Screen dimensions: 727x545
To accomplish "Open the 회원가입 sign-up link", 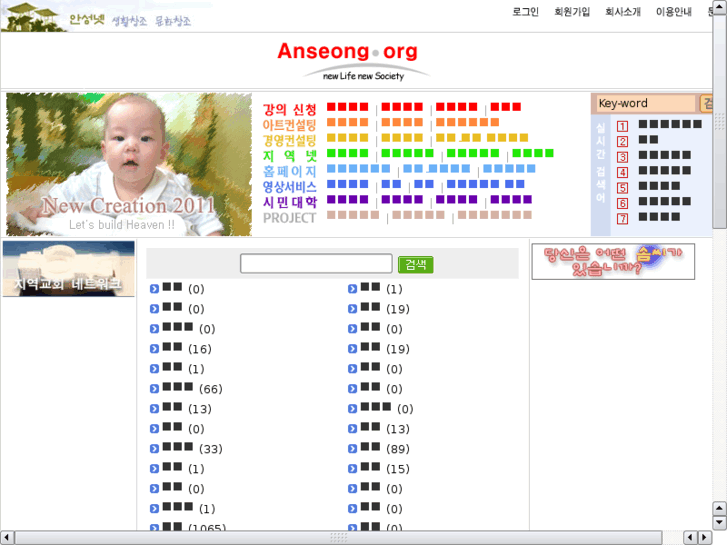I will 572,12.
